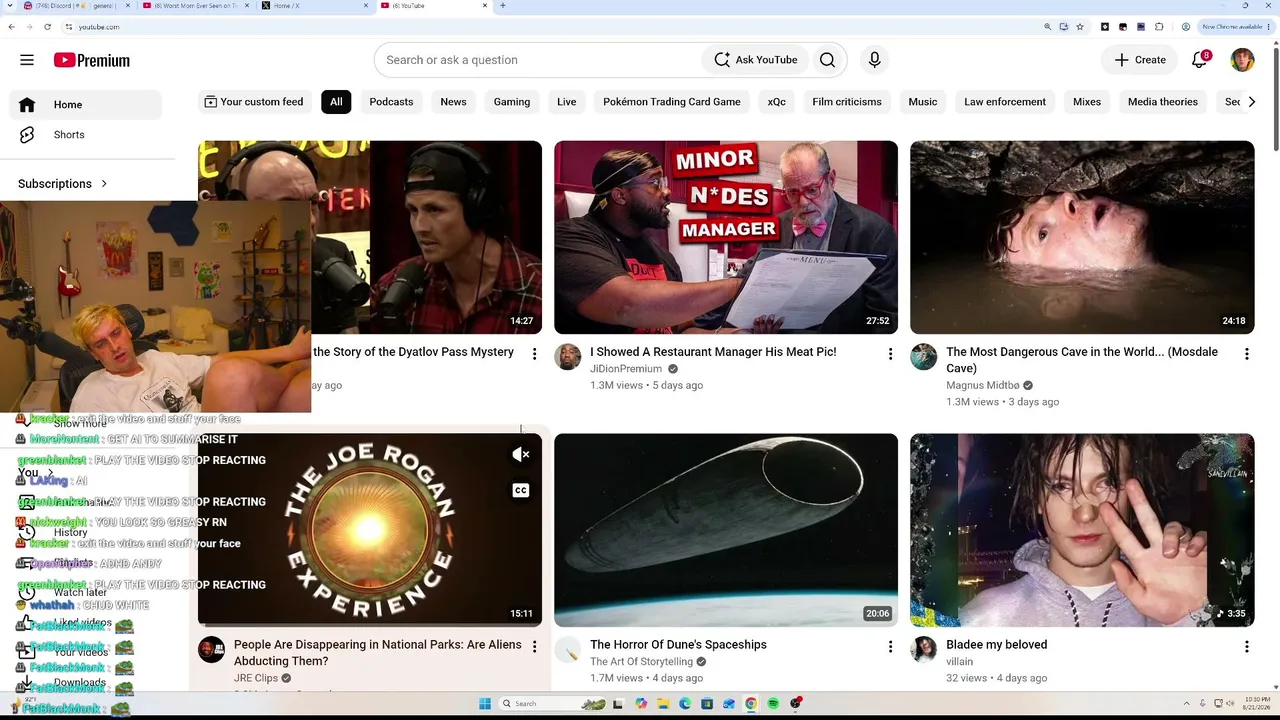This screenshot has width=1280, height=720.
Task: Select the Mixes filter chip
Action: pyautogui.click(x=1087, y=102)
